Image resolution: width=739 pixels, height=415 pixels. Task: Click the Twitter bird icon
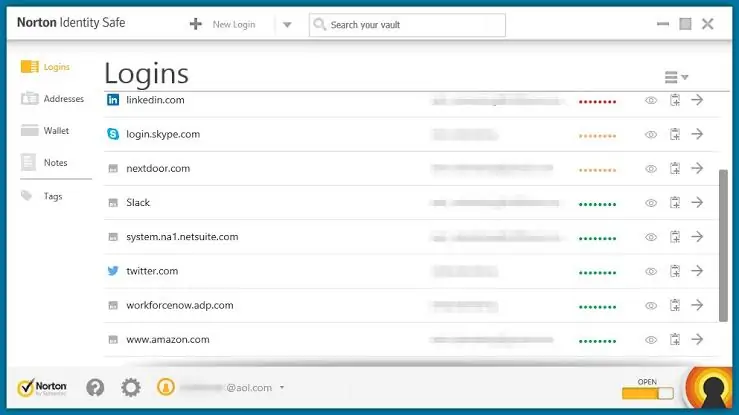point(113,271)
